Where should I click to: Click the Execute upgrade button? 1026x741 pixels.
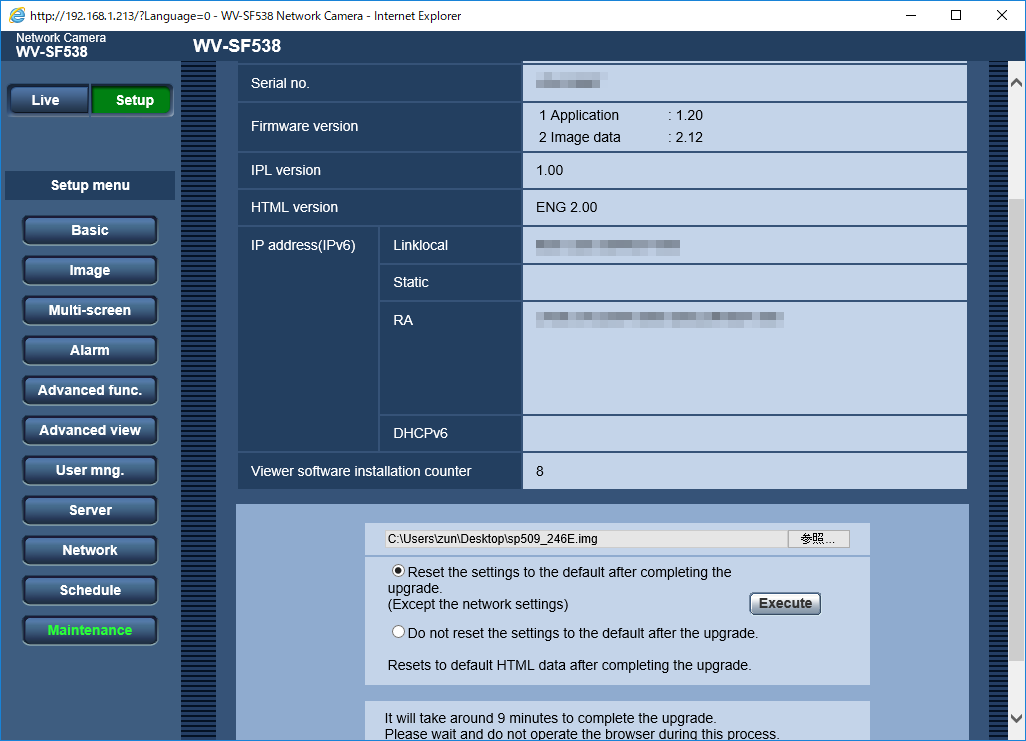[785, 603]
